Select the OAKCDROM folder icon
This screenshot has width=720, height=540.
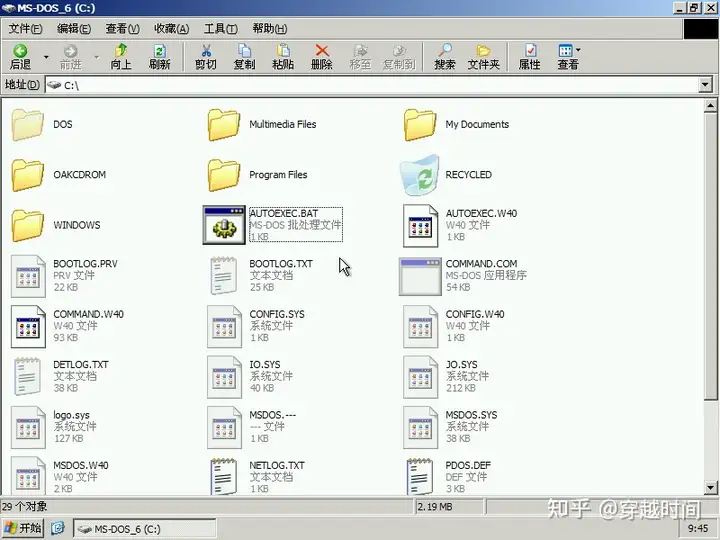tap(28, 175)
